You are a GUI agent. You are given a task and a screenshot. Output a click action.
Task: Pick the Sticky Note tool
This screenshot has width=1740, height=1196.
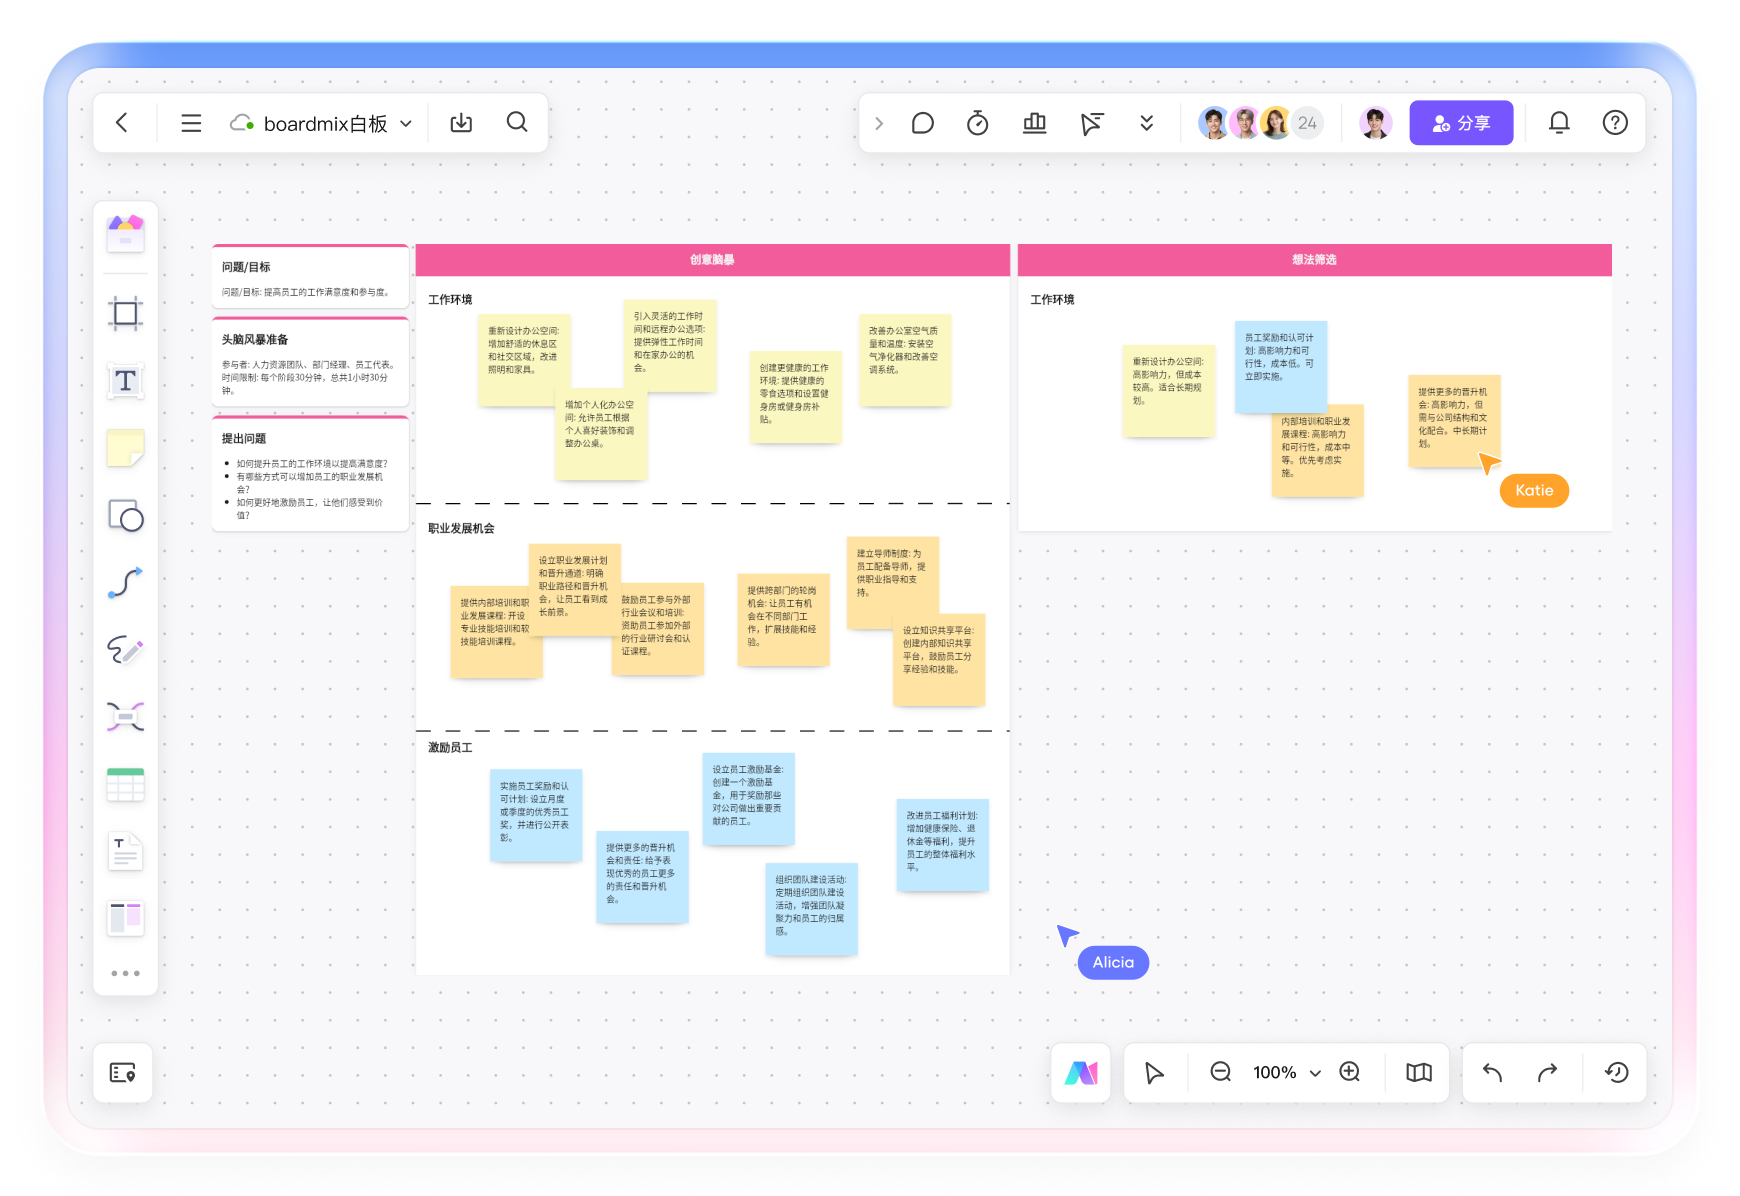click(x=125, y=449)
